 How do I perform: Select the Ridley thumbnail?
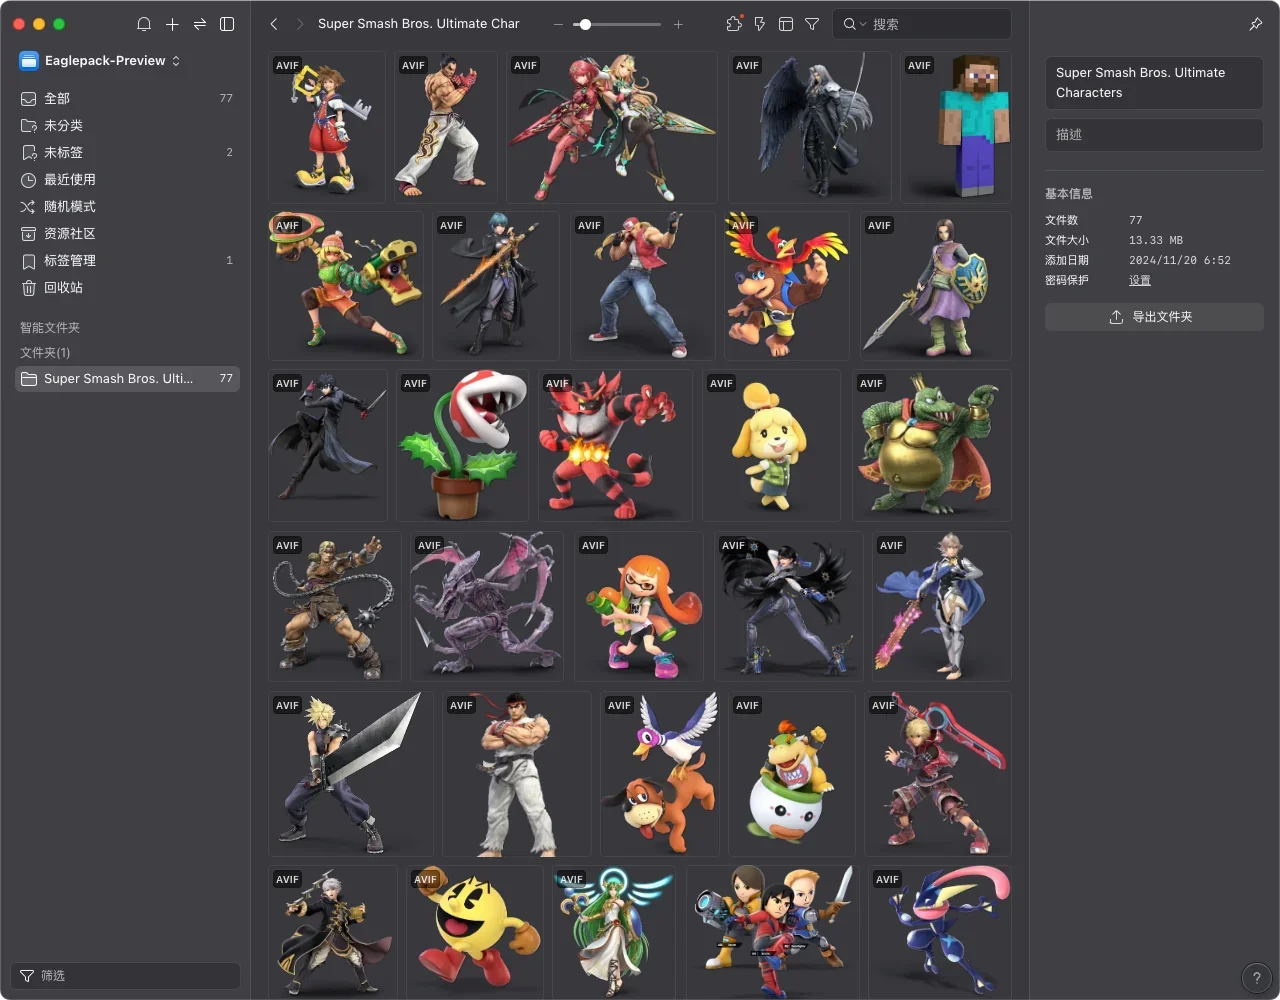tap(487, 606)
